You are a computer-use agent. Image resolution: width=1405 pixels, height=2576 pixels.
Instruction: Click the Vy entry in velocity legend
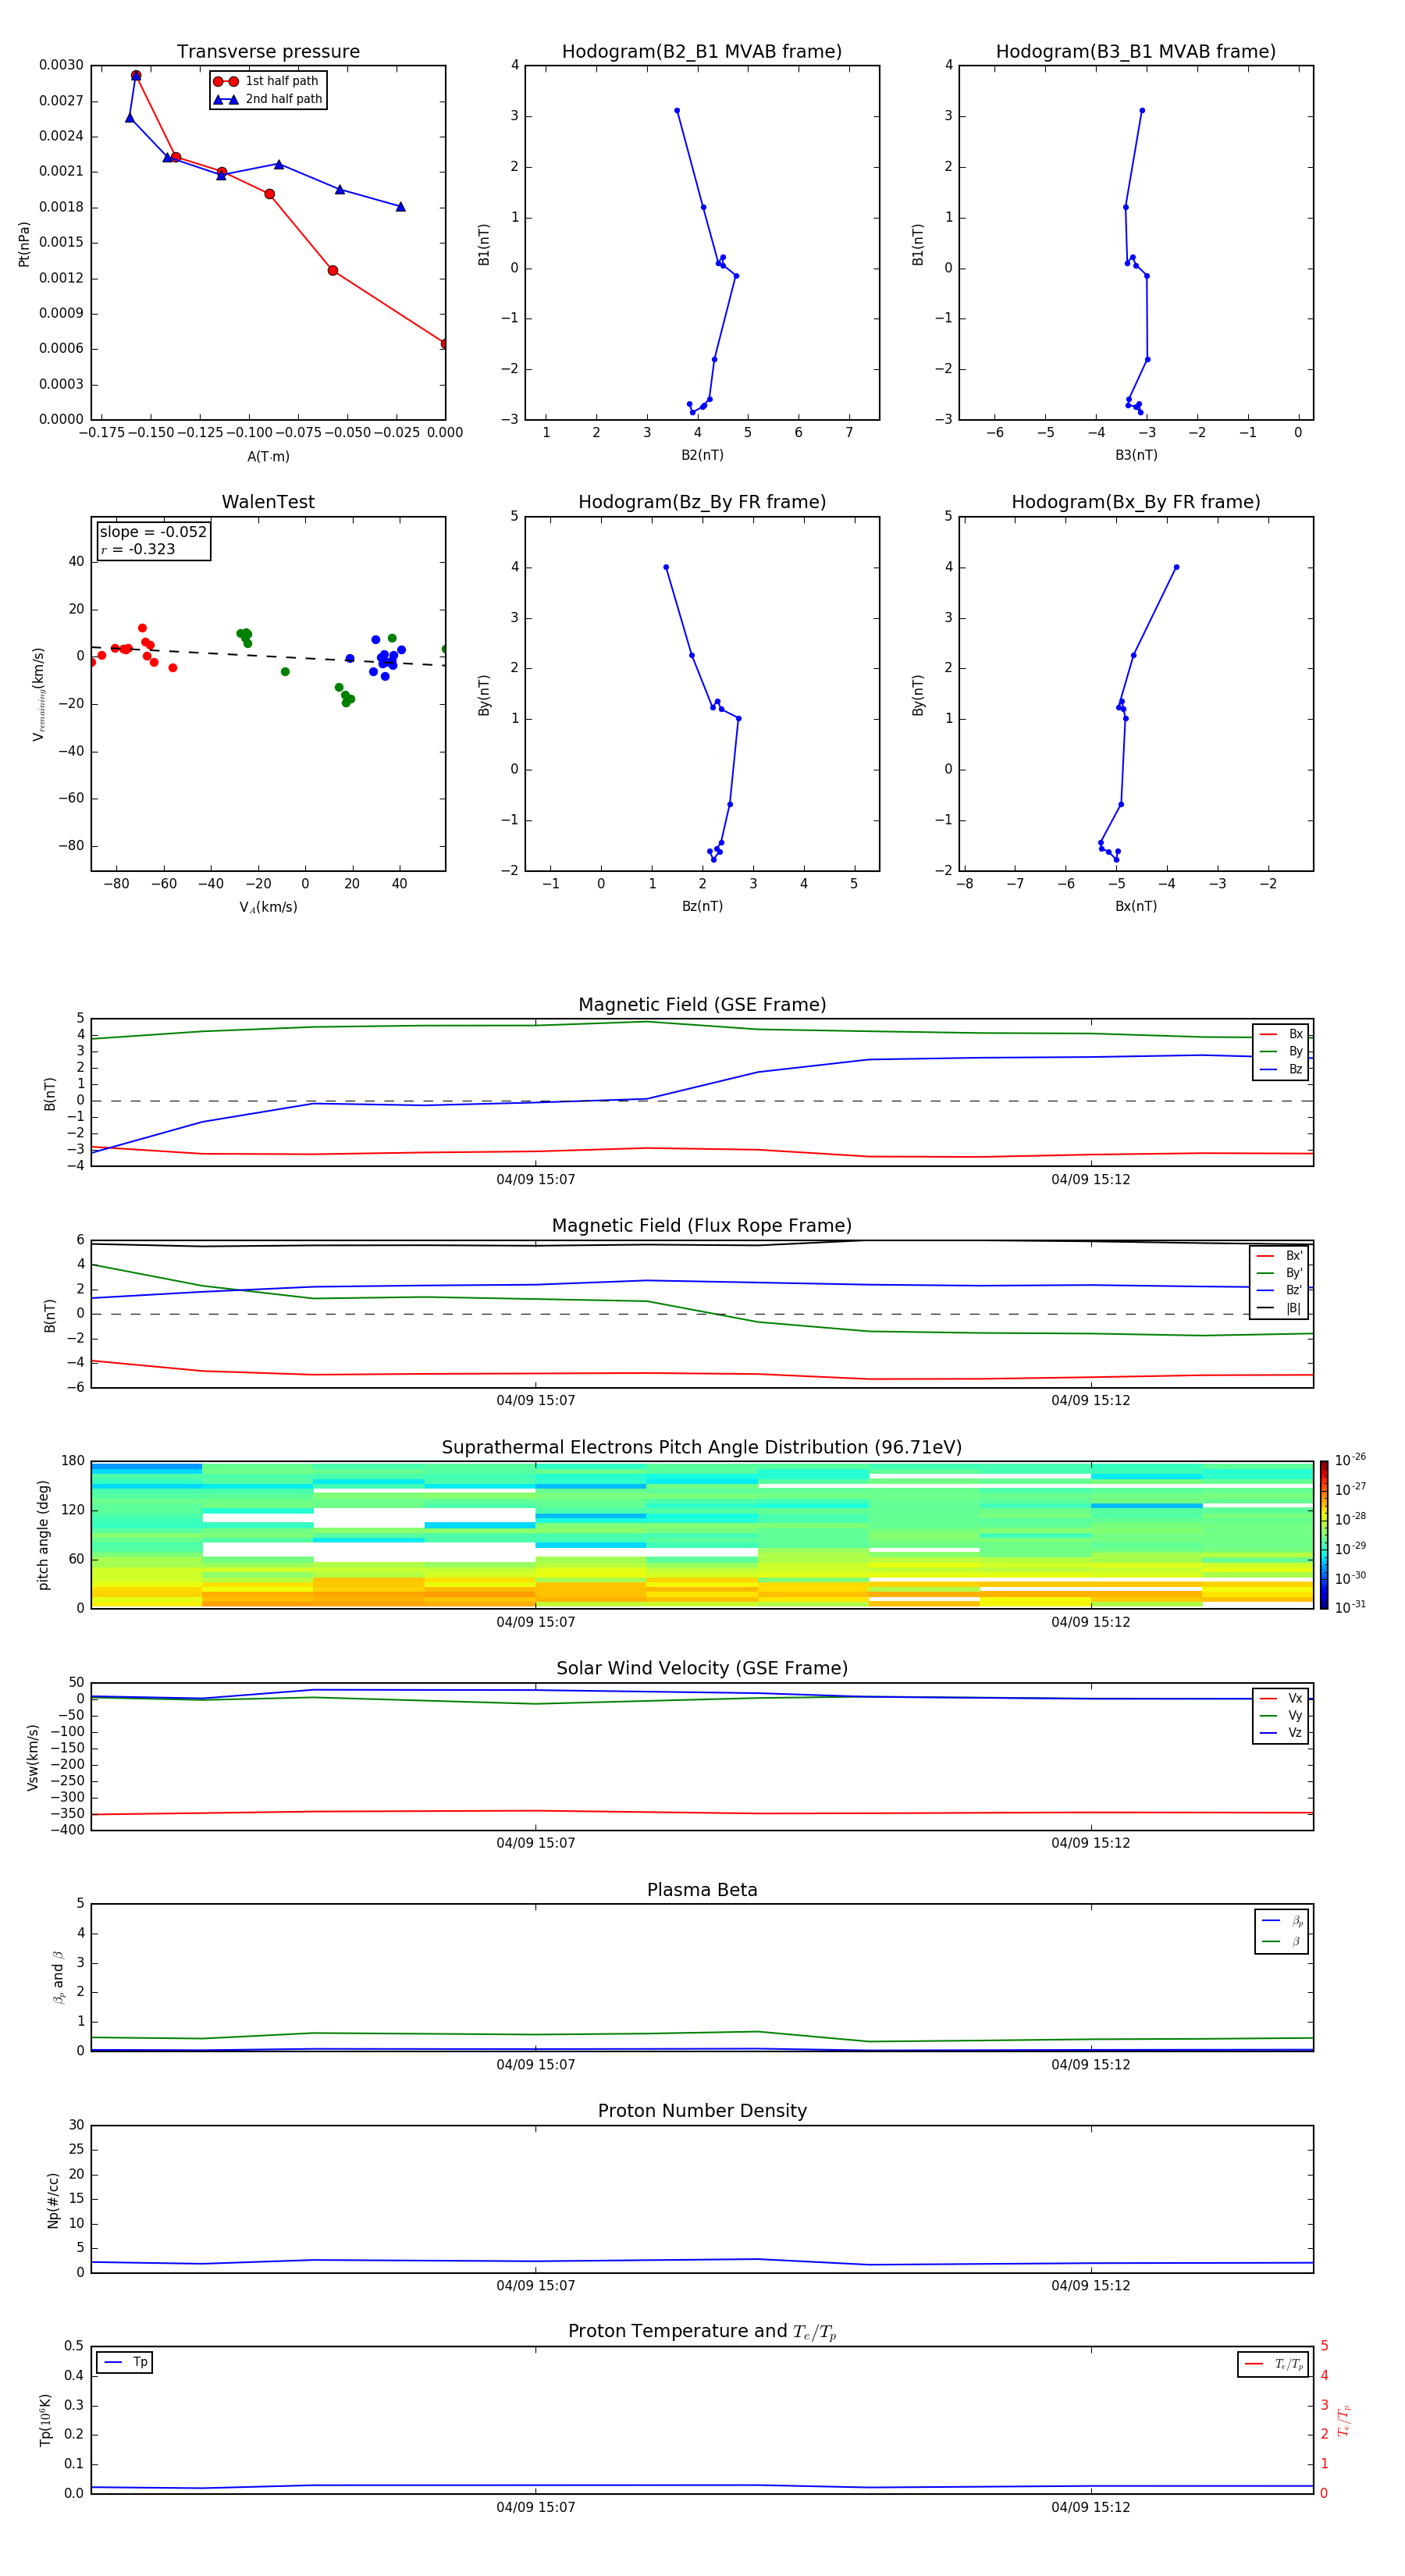[1282, 1716]
